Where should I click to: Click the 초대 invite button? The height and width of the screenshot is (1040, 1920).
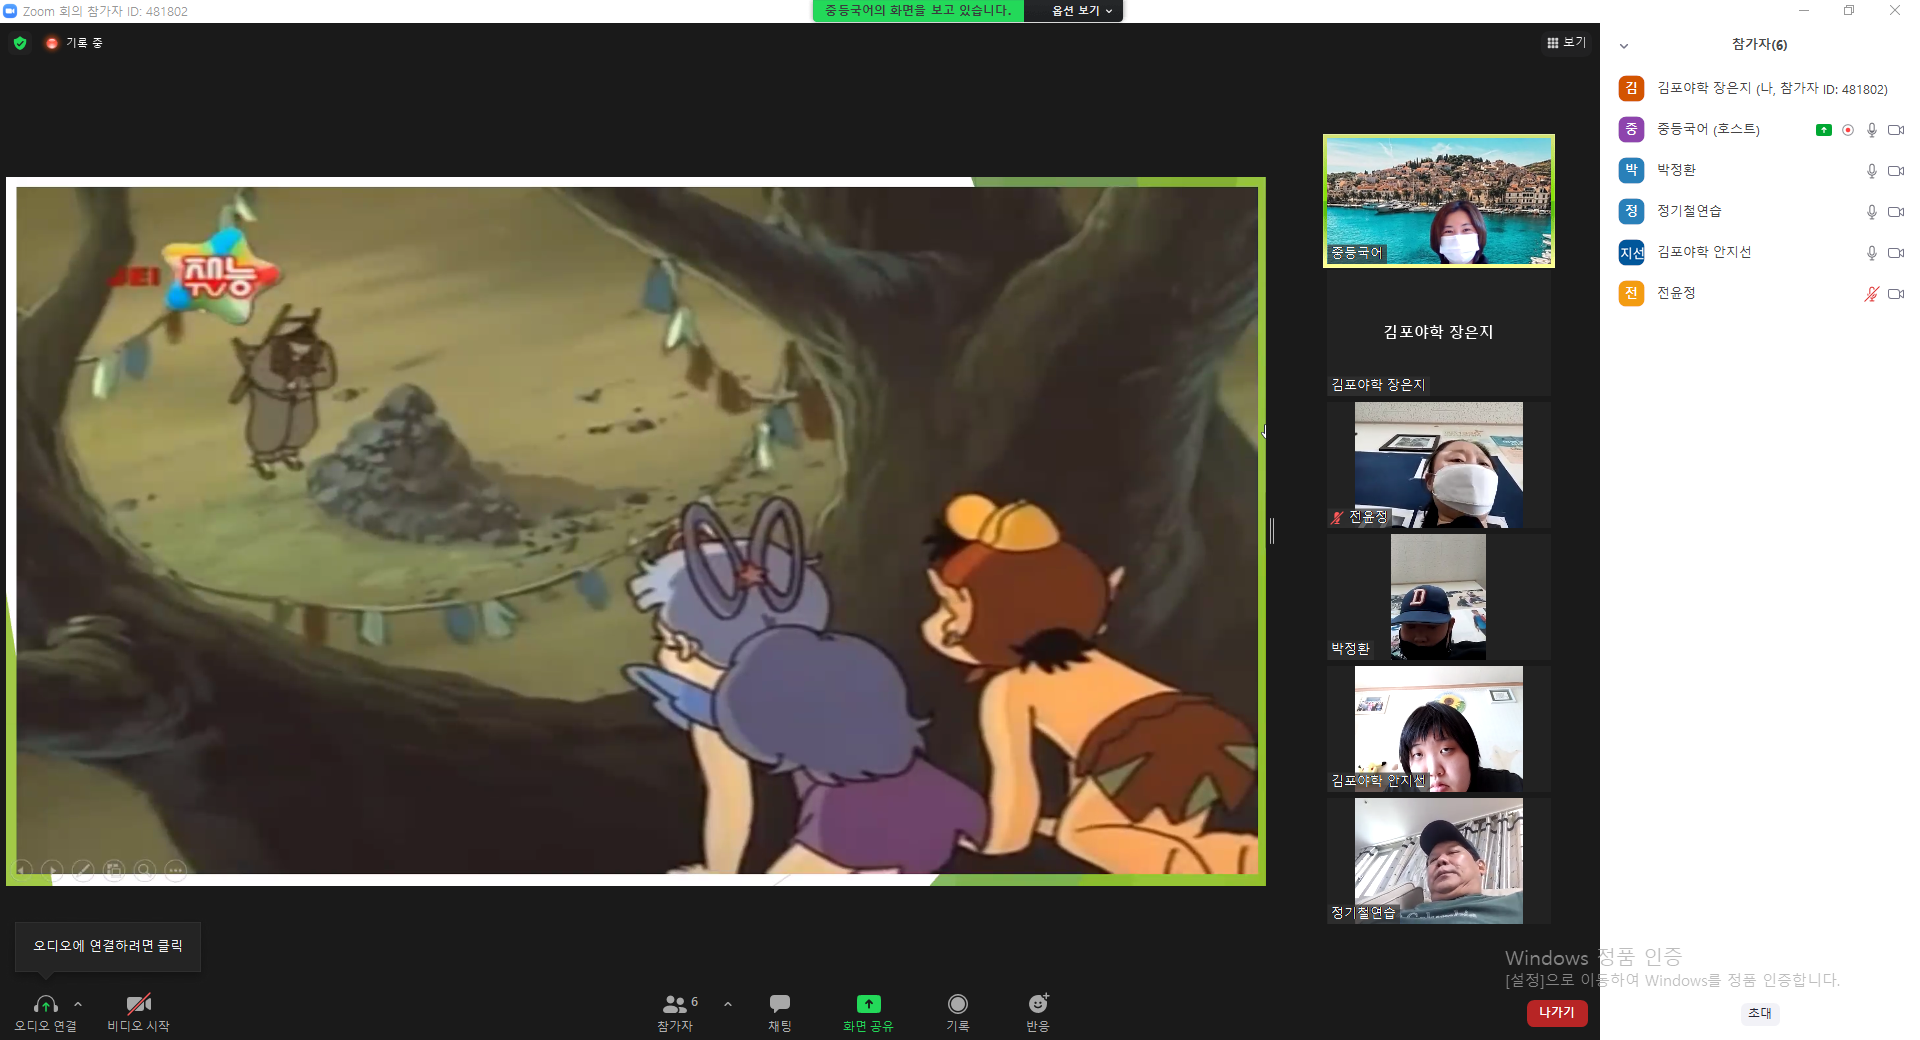coord(1760,1014)
